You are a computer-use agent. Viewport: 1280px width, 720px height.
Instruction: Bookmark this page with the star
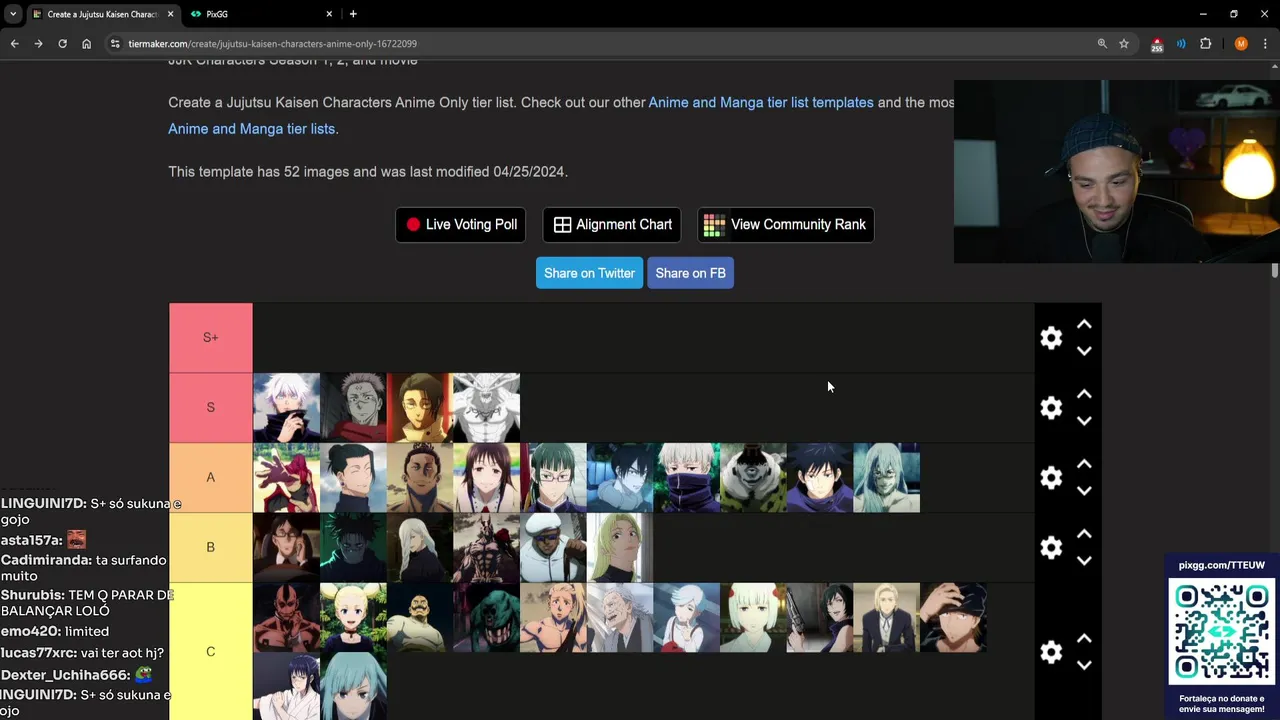coord(1124,44)
